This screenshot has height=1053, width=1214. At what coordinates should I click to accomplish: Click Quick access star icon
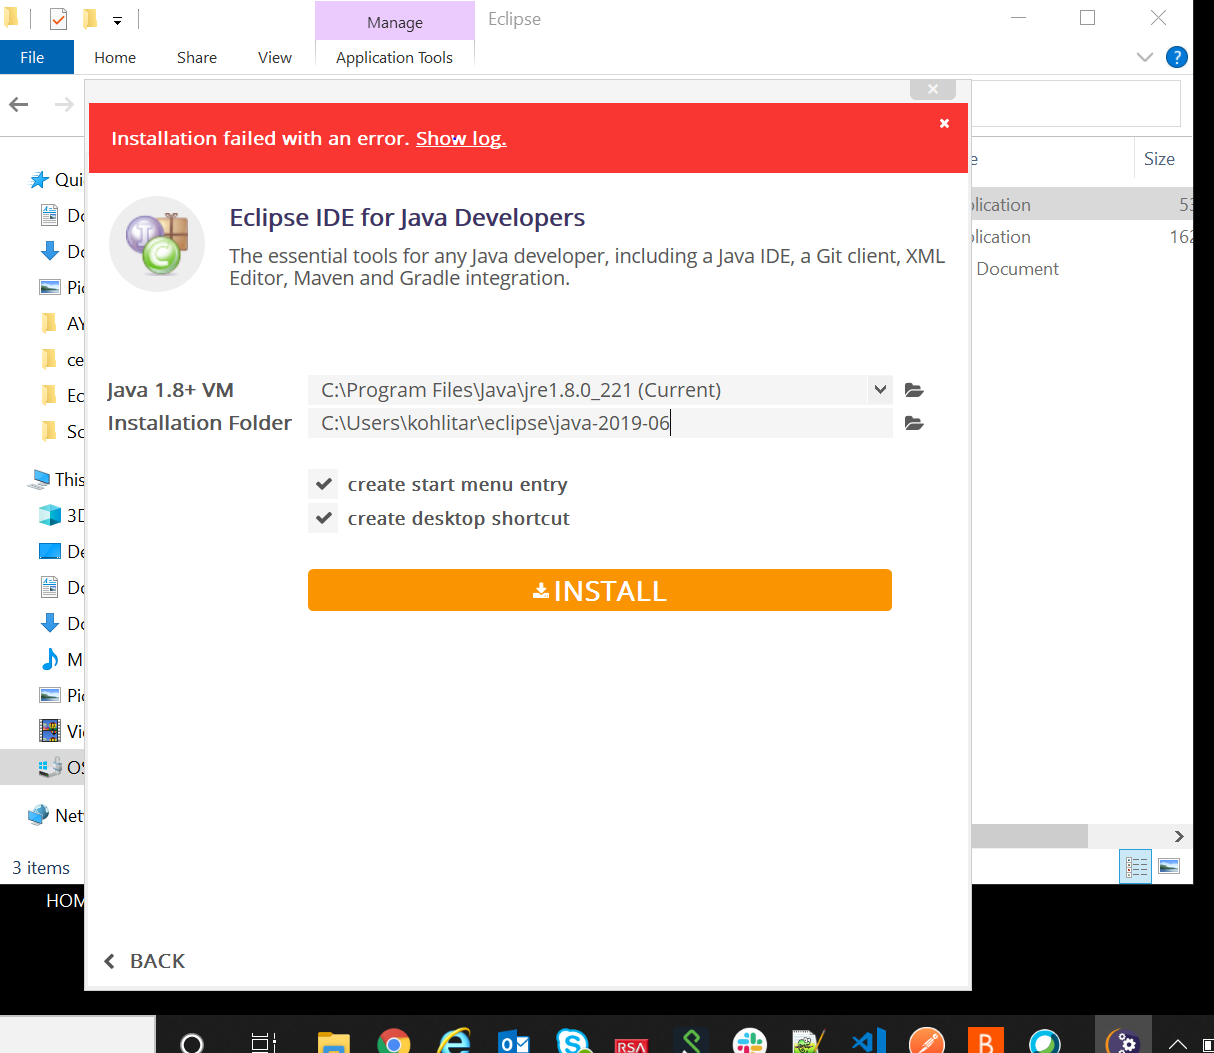point(39,180)
